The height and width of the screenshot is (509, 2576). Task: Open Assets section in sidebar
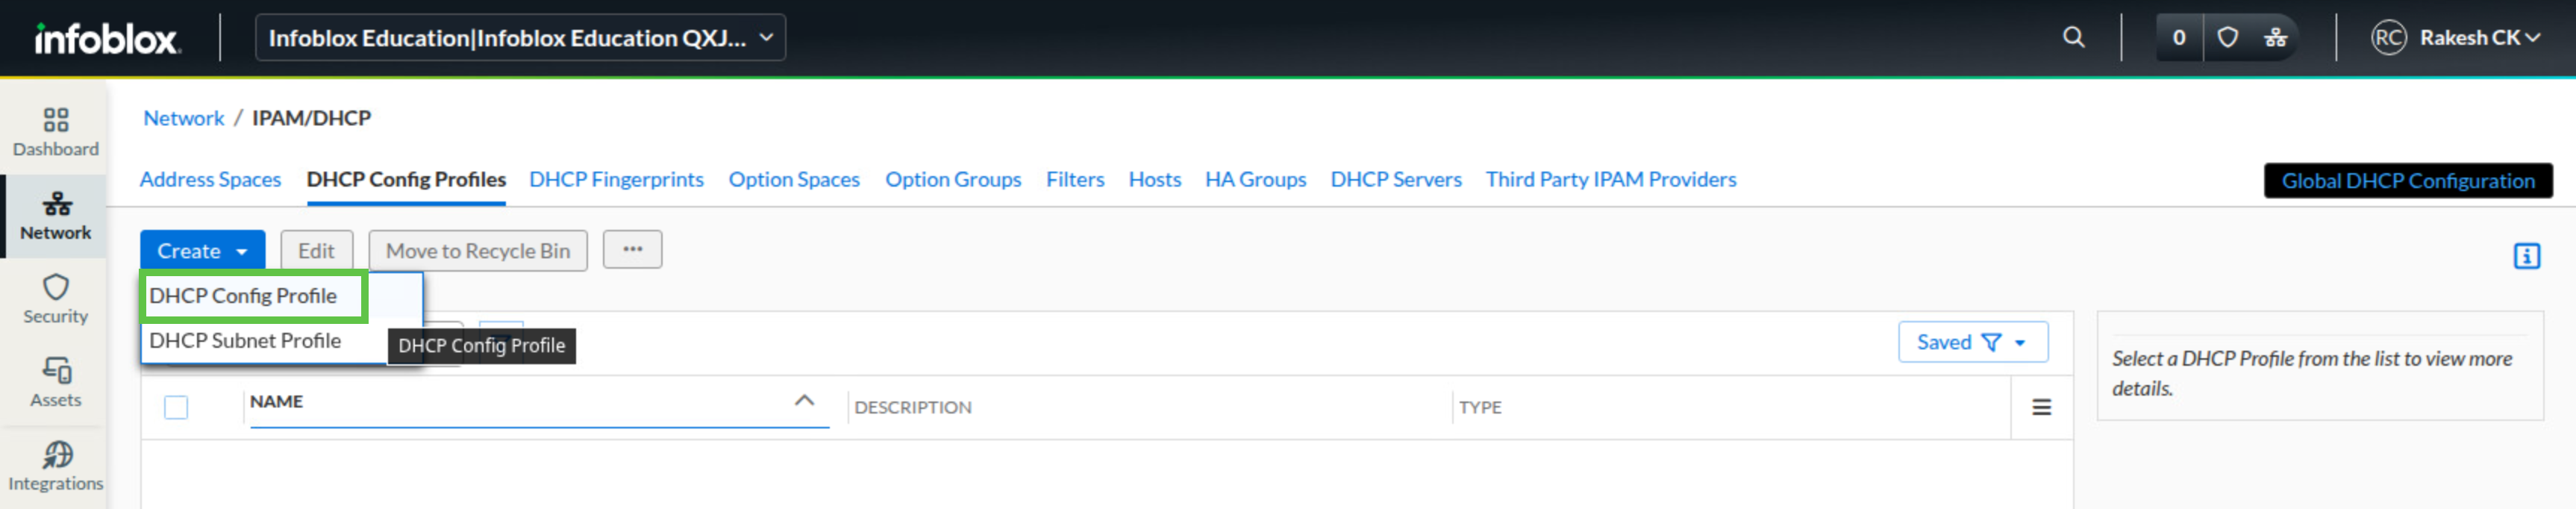point(56,383)
